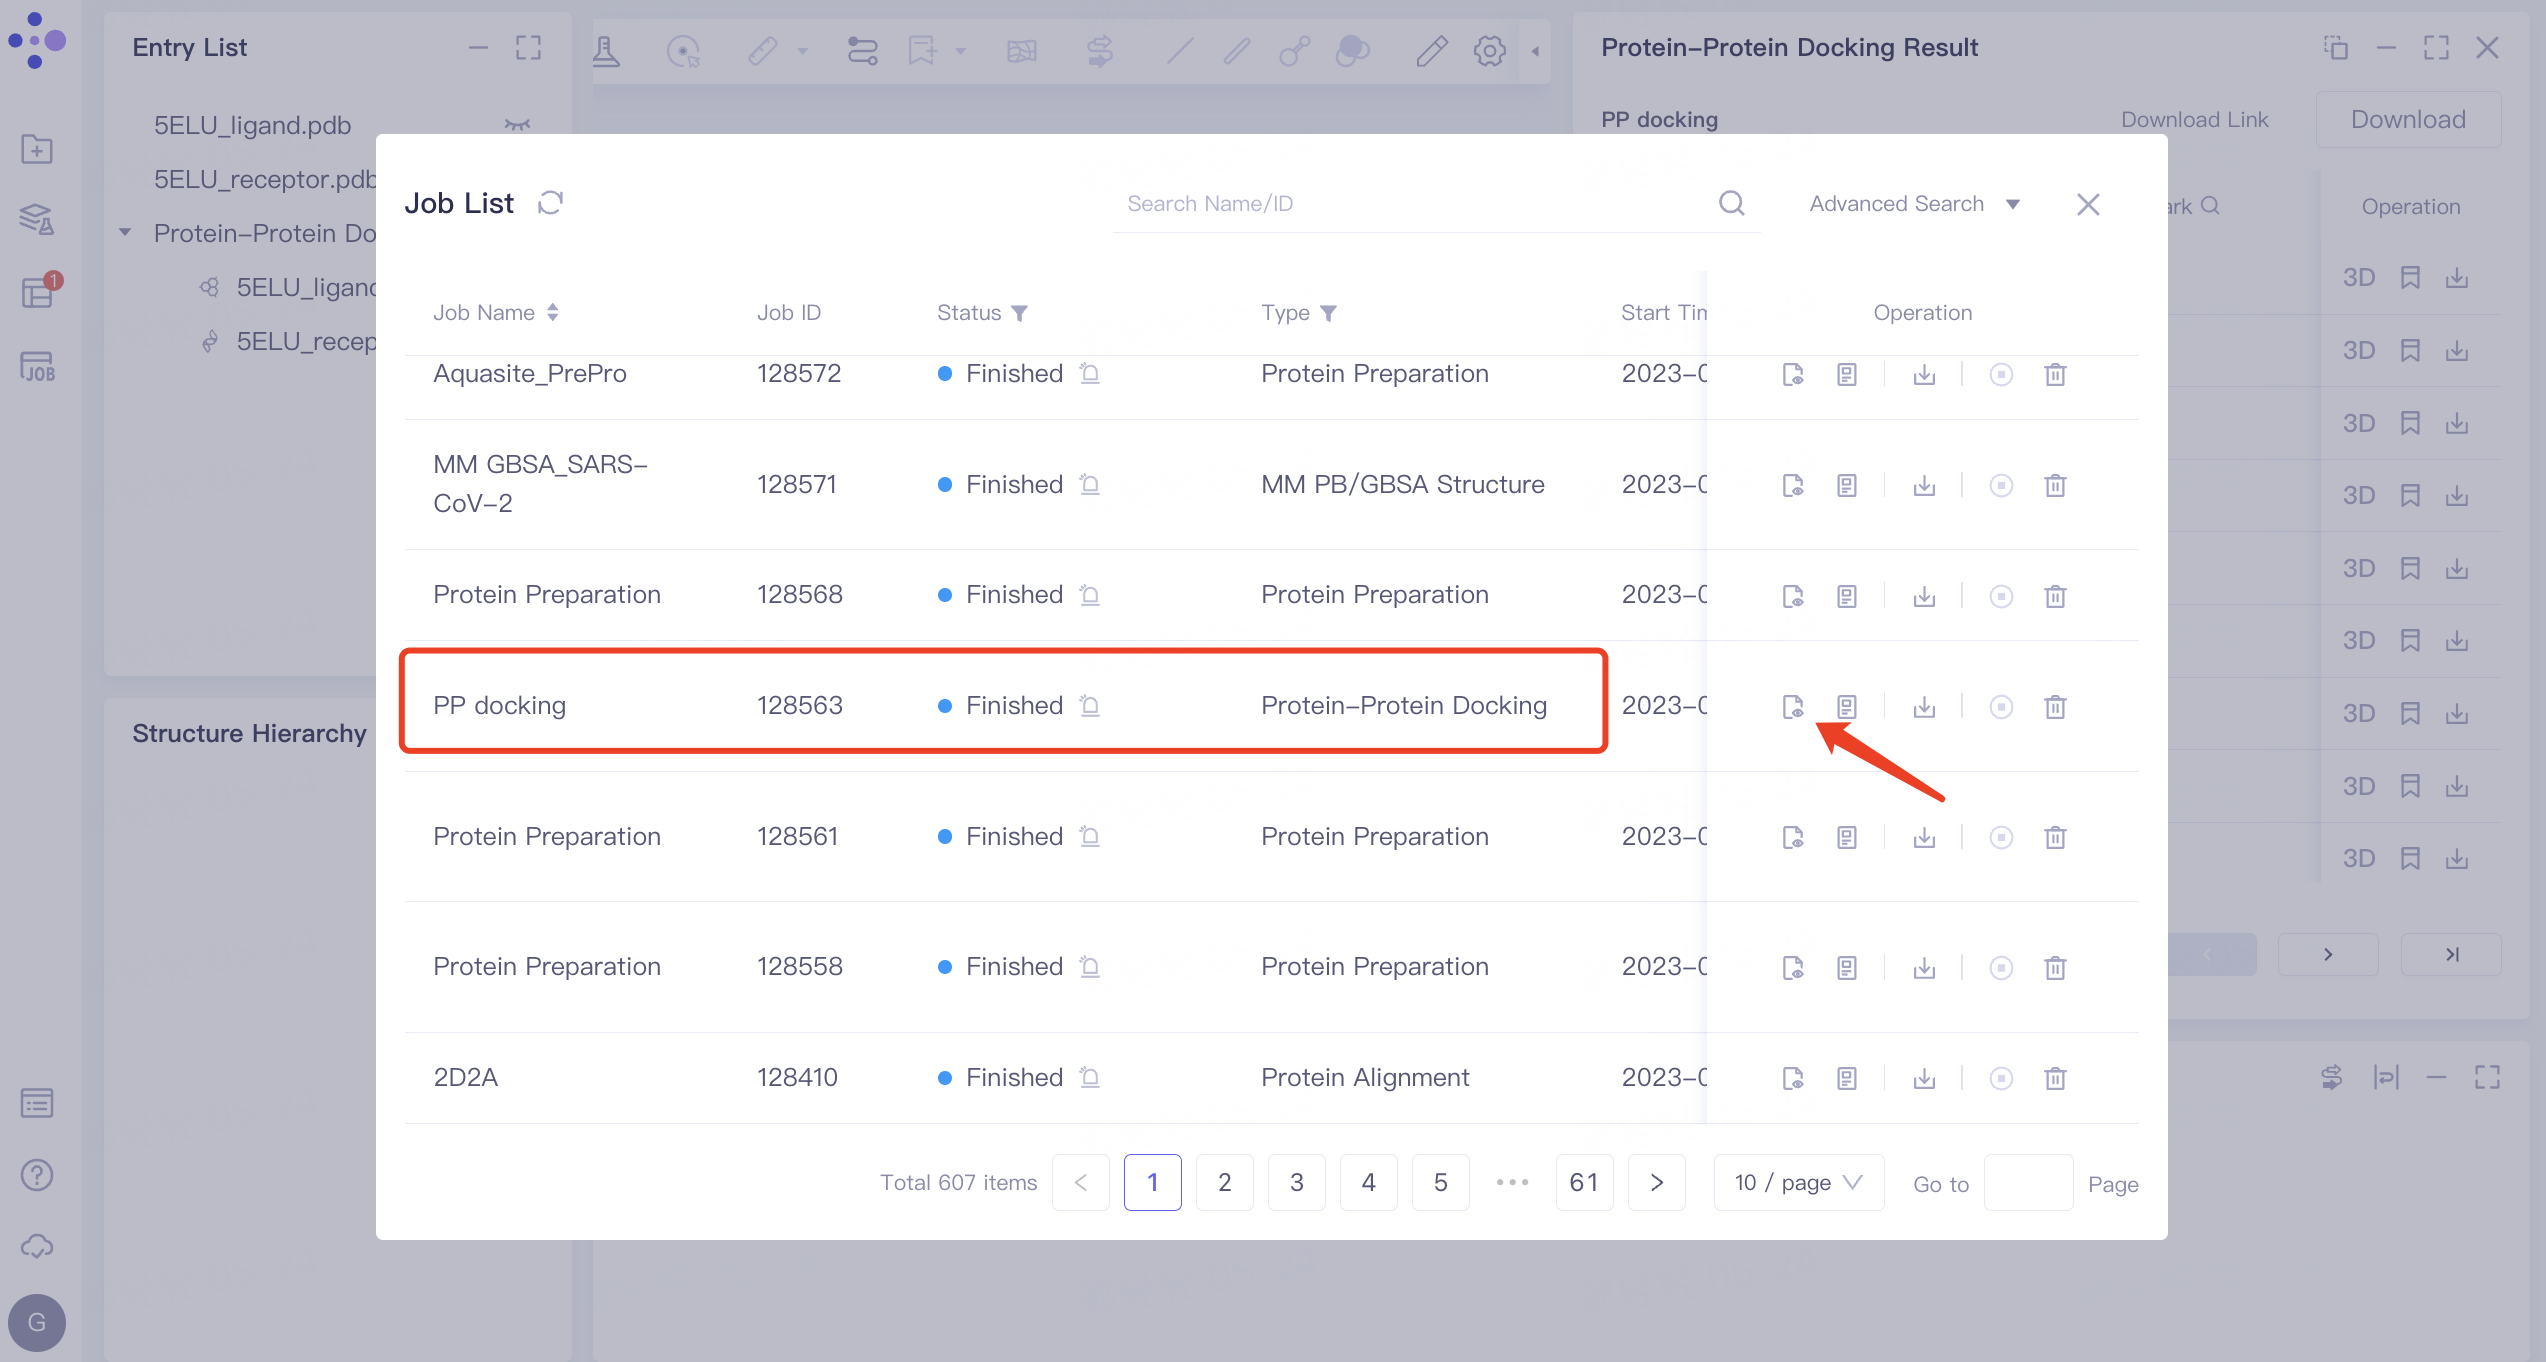The width and height of the screenshot is (2546, 1362).
Task: Sort by Job Name column
Action: click(x=552, y=313)
